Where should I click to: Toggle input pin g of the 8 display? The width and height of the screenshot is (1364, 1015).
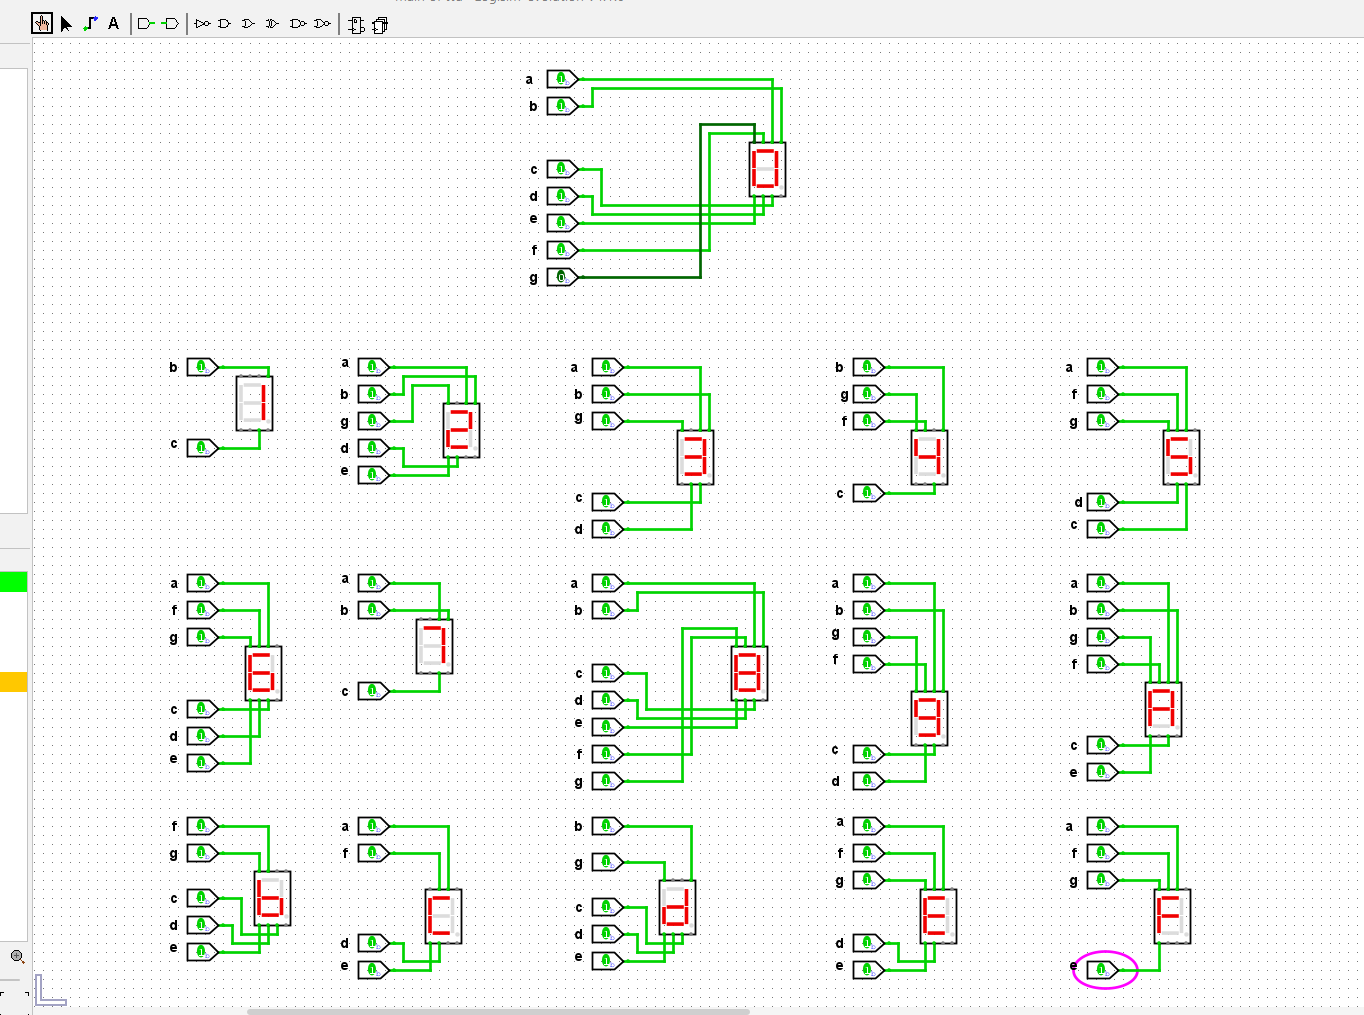[607, 781]
